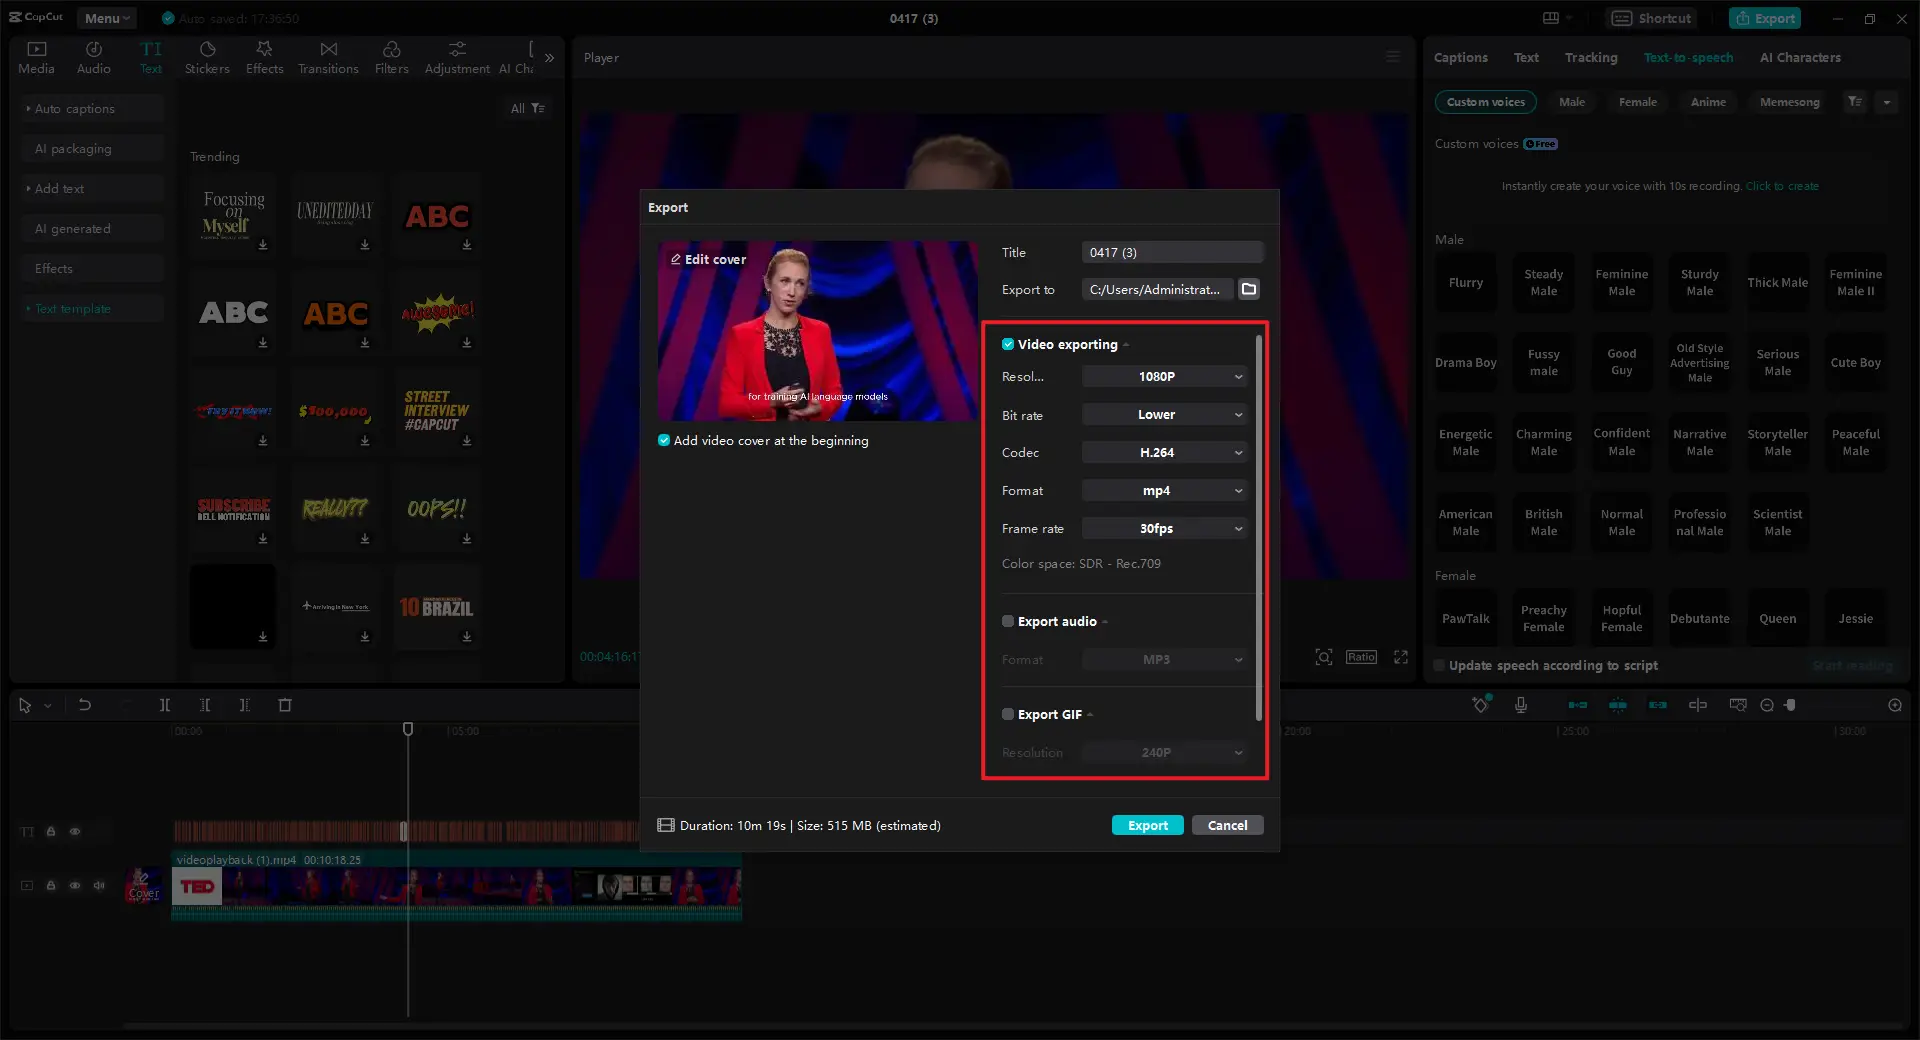Click the Edit cover pencil icon
Viewport: 1920px width, 1040px height.
[676, 259]
